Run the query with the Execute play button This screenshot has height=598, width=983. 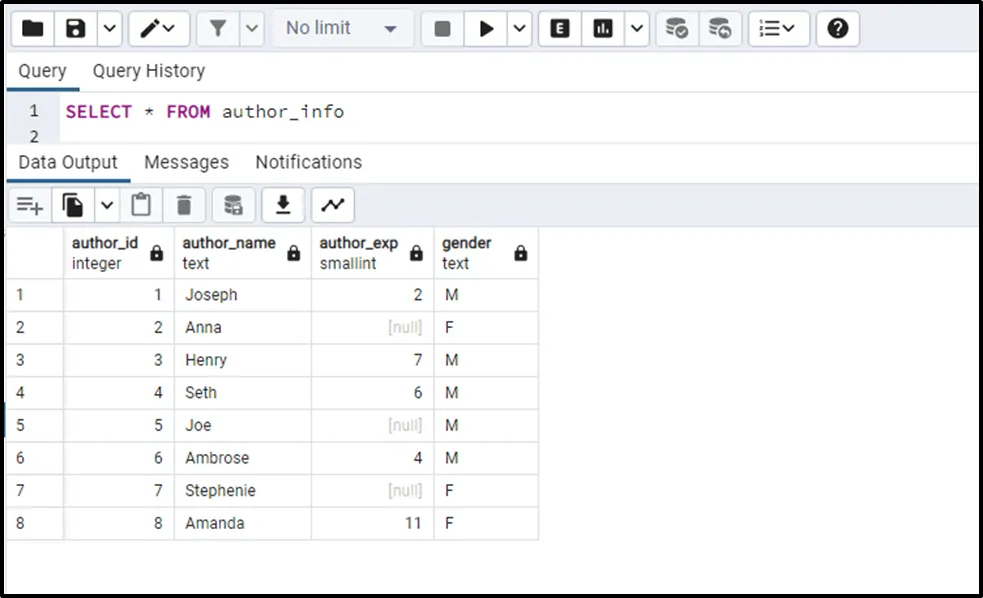(x=486, y=29)
